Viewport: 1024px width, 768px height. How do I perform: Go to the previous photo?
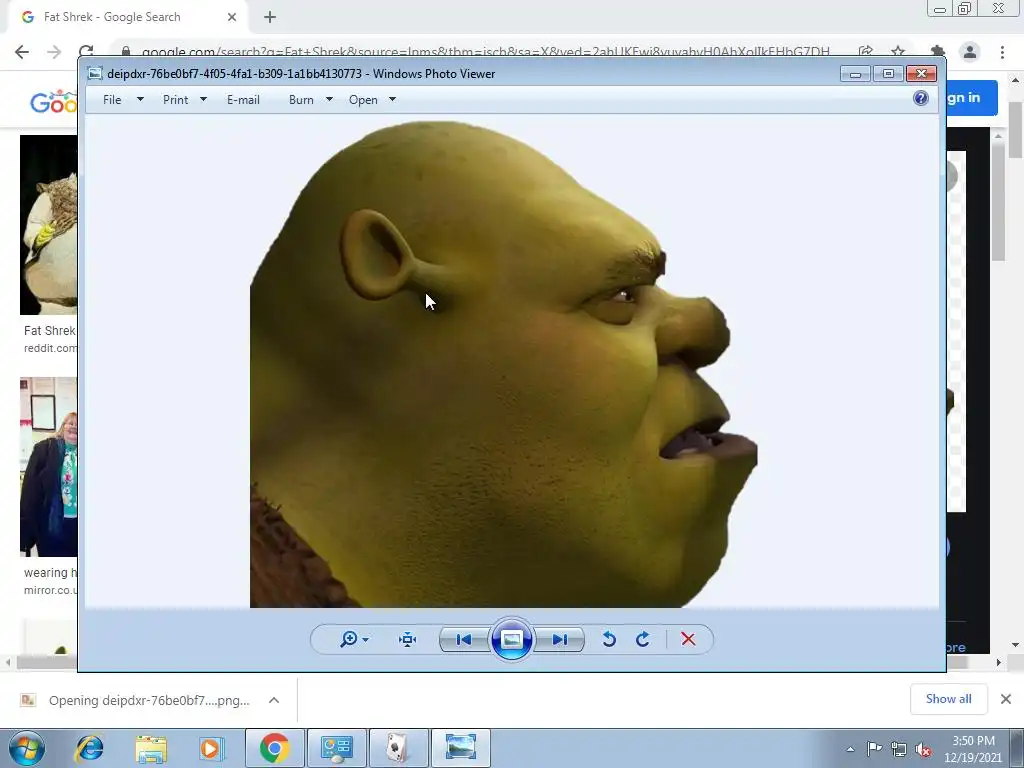(464, 639)
